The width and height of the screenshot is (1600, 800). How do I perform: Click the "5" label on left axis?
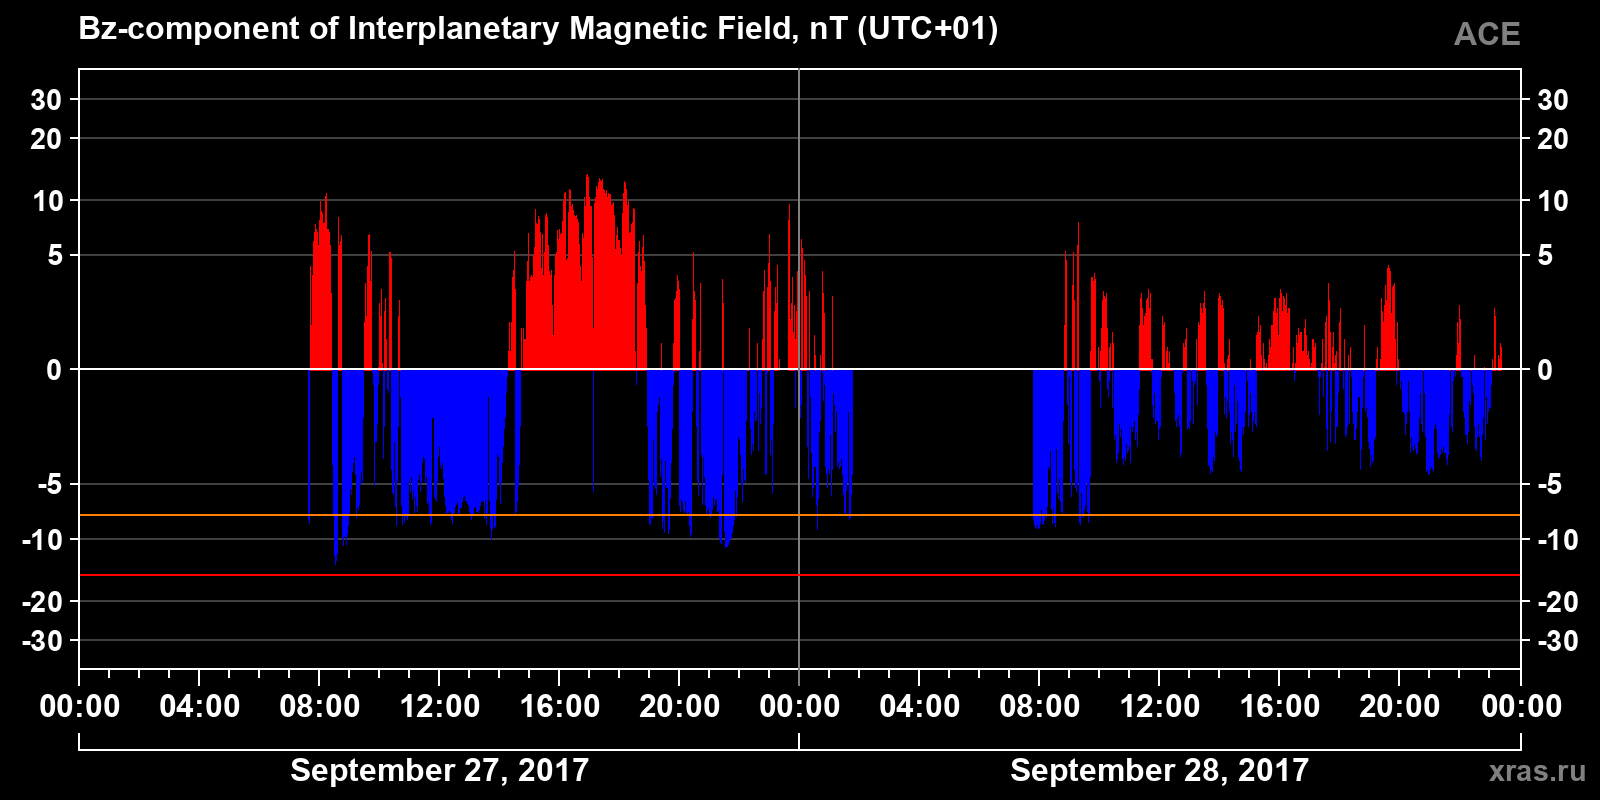pos(55,256)
